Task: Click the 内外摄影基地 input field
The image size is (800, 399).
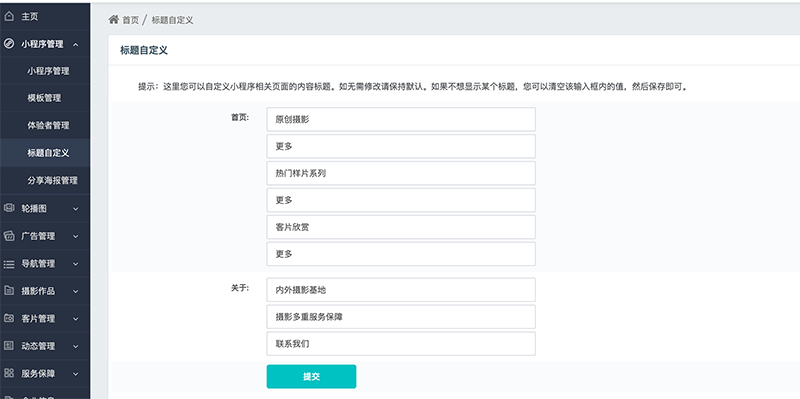Action: tap(401, 290)
